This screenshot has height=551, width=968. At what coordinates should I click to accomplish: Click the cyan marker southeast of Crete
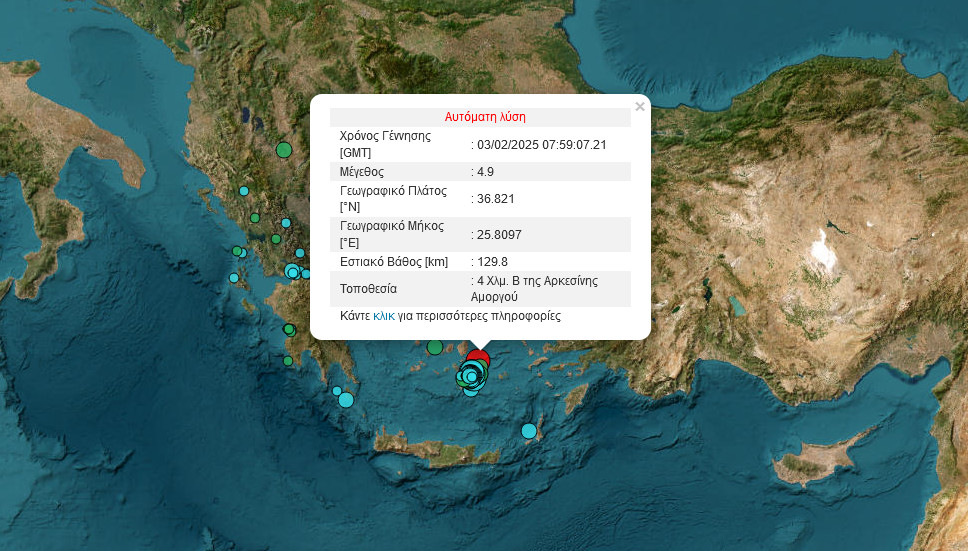coord(528,431)
